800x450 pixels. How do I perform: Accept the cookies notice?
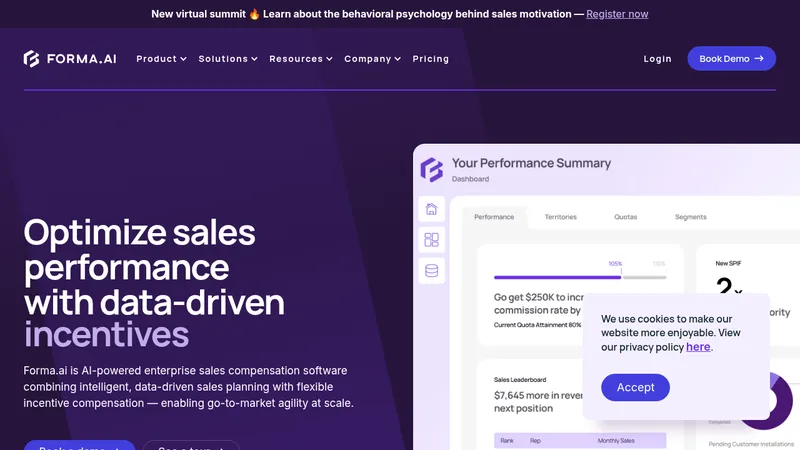(x=635, y=387)
